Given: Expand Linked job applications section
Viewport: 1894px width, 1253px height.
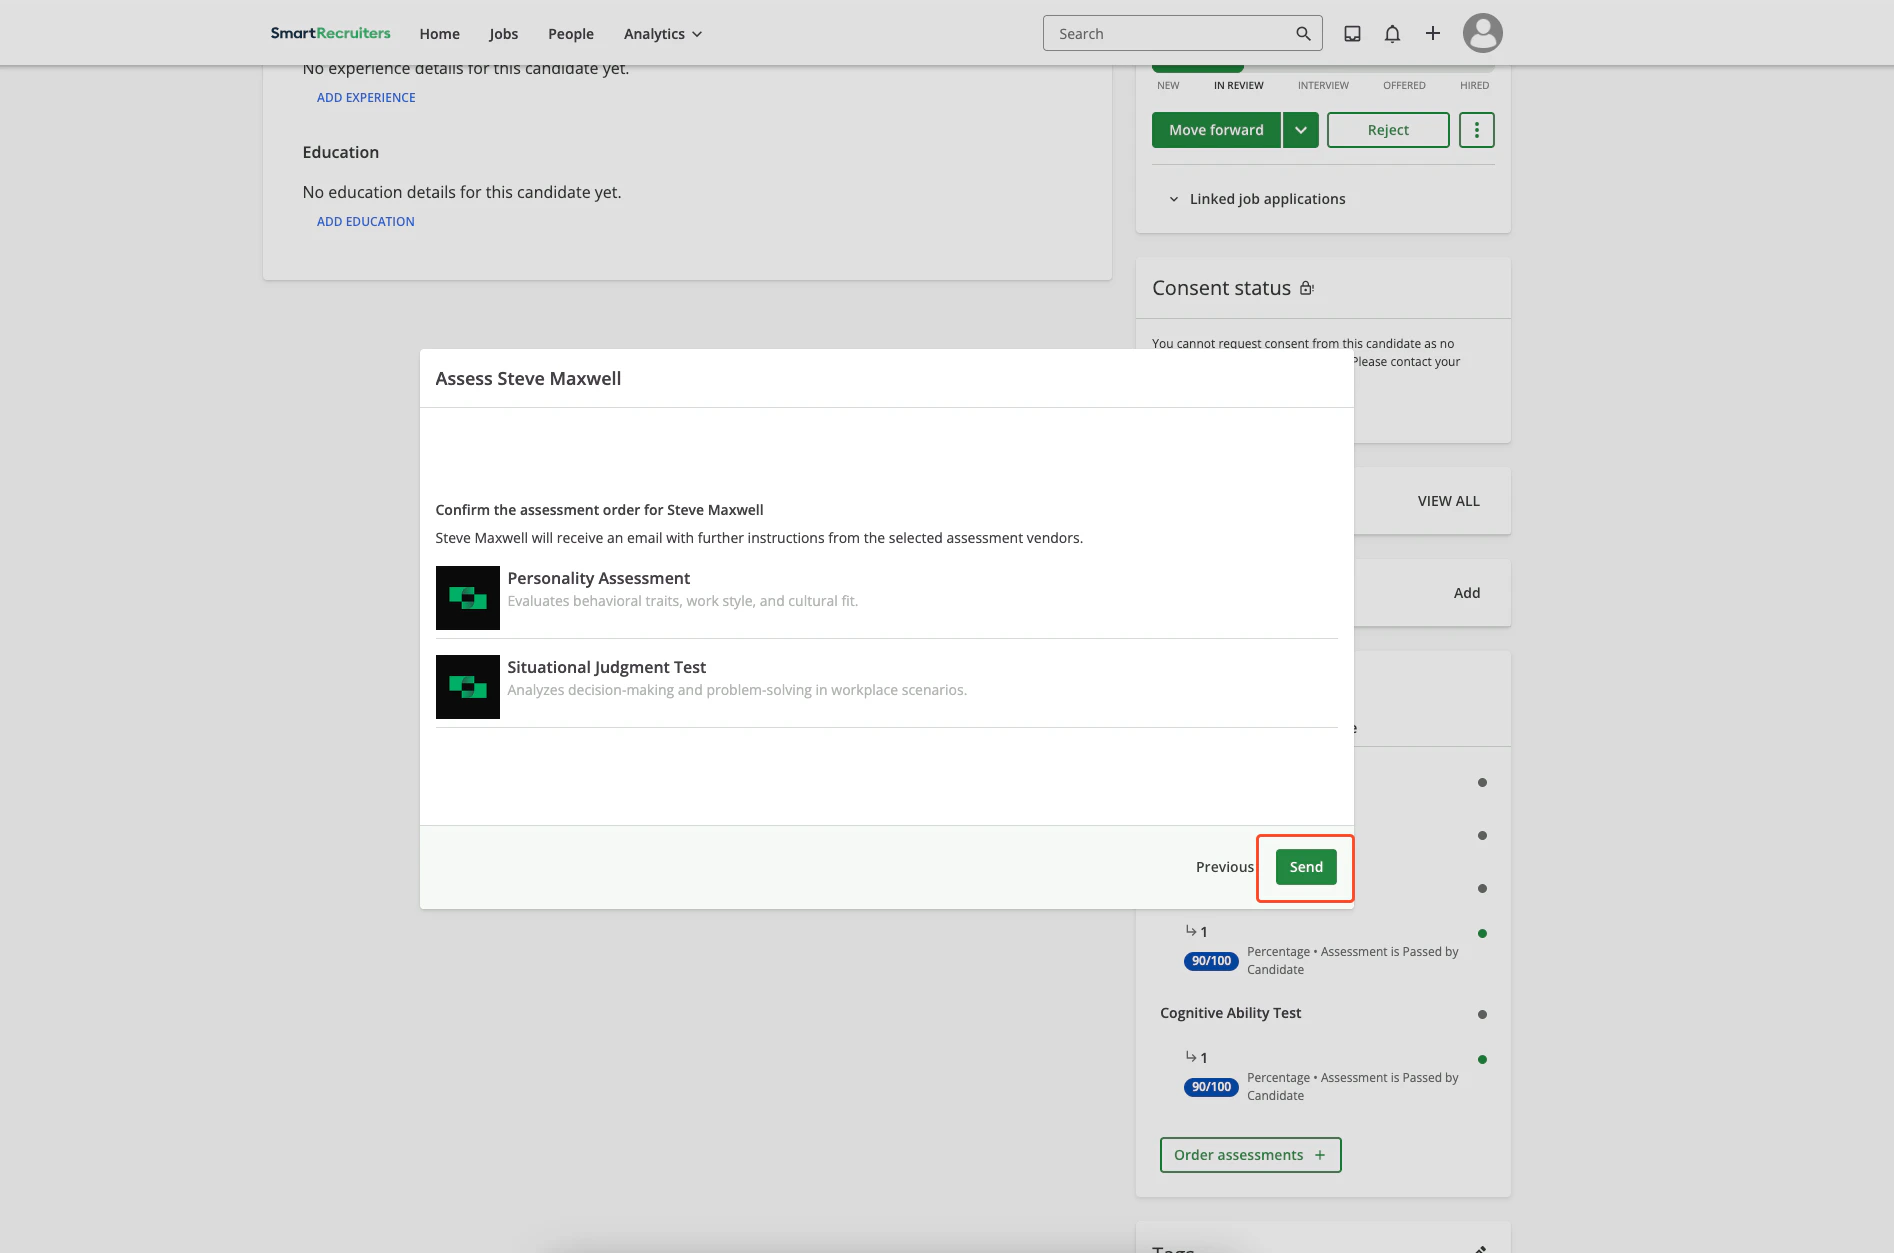Looking at the screenshot, I should 1257,199.
